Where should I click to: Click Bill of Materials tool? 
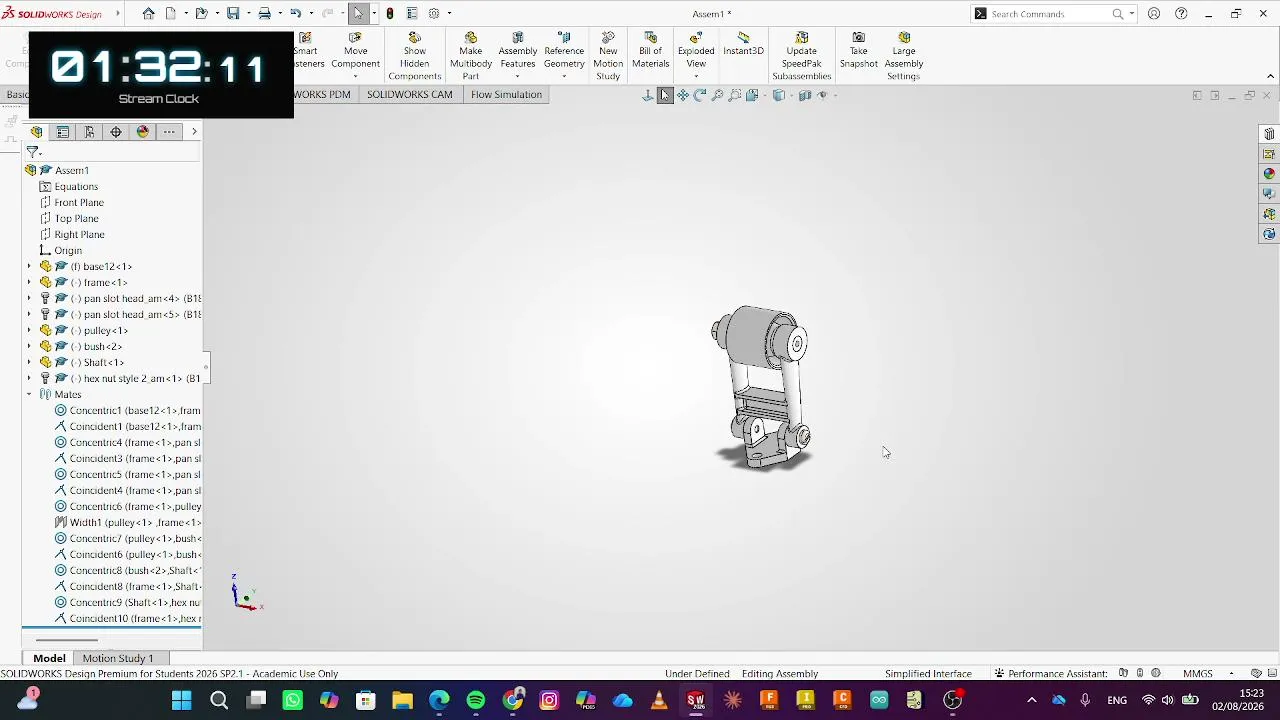(x=650, y=50)
